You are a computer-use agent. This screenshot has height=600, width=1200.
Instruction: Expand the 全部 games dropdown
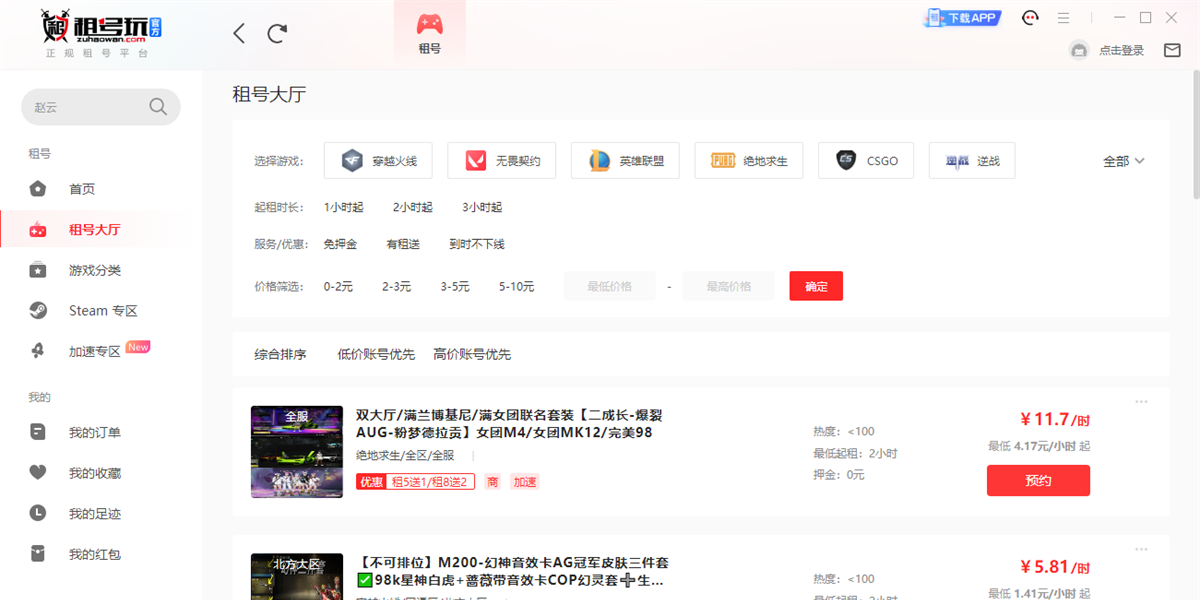(1123, 161)
